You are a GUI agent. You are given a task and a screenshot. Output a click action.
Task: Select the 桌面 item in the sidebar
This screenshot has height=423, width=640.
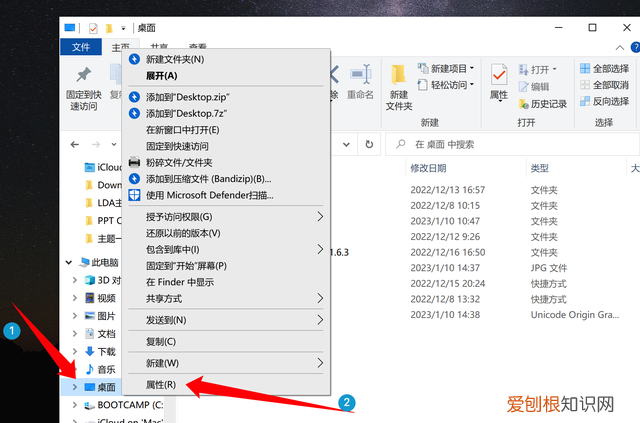[x=107, y=387]
